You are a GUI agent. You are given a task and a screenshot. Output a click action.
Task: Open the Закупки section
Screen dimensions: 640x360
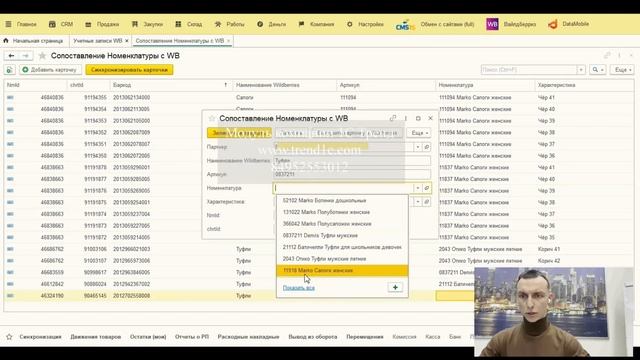point(147,24)
